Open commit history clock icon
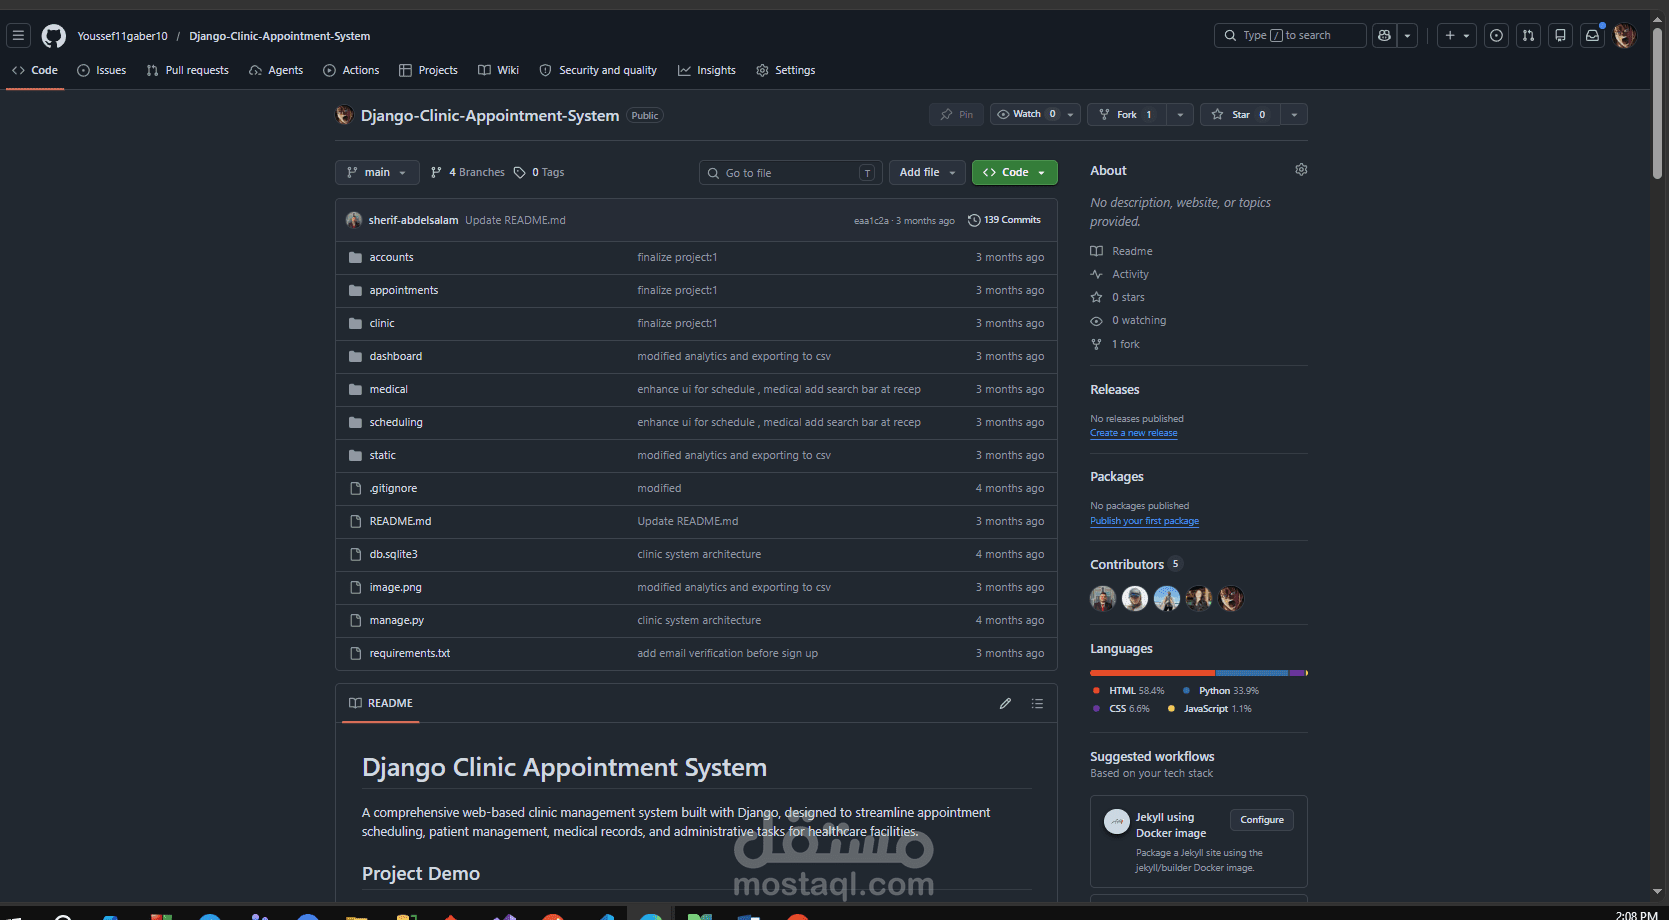This screenshot has width=1669, height=920. [974, 220]
